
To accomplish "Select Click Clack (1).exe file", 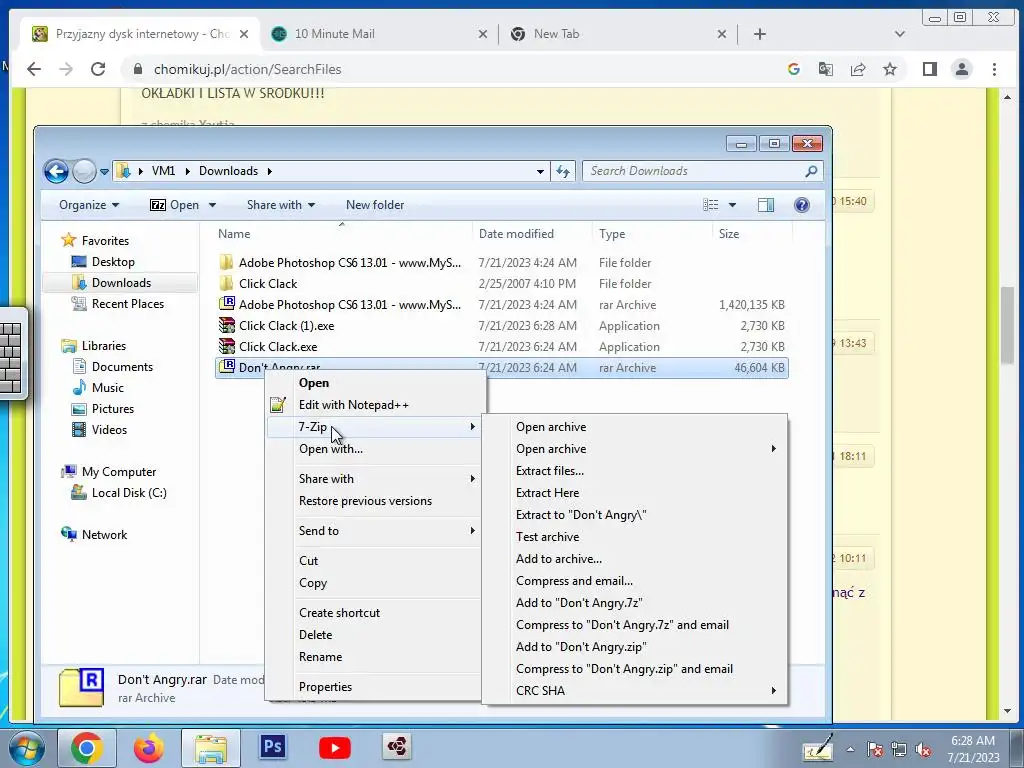I will (286, 325).
